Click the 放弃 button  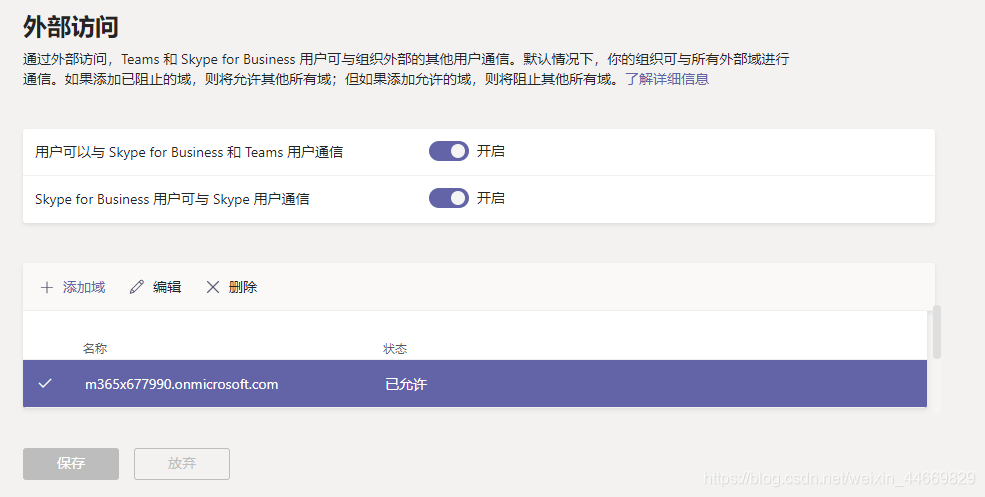[x=182, y=464]
